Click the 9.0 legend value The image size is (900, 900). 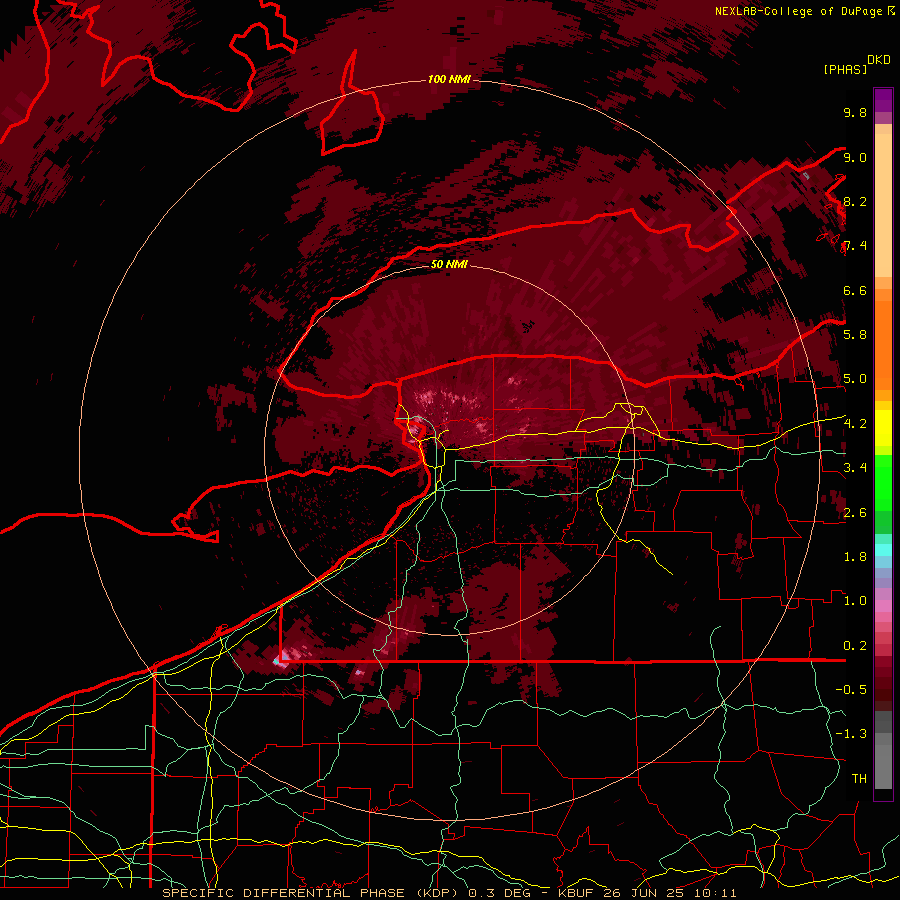855,157
